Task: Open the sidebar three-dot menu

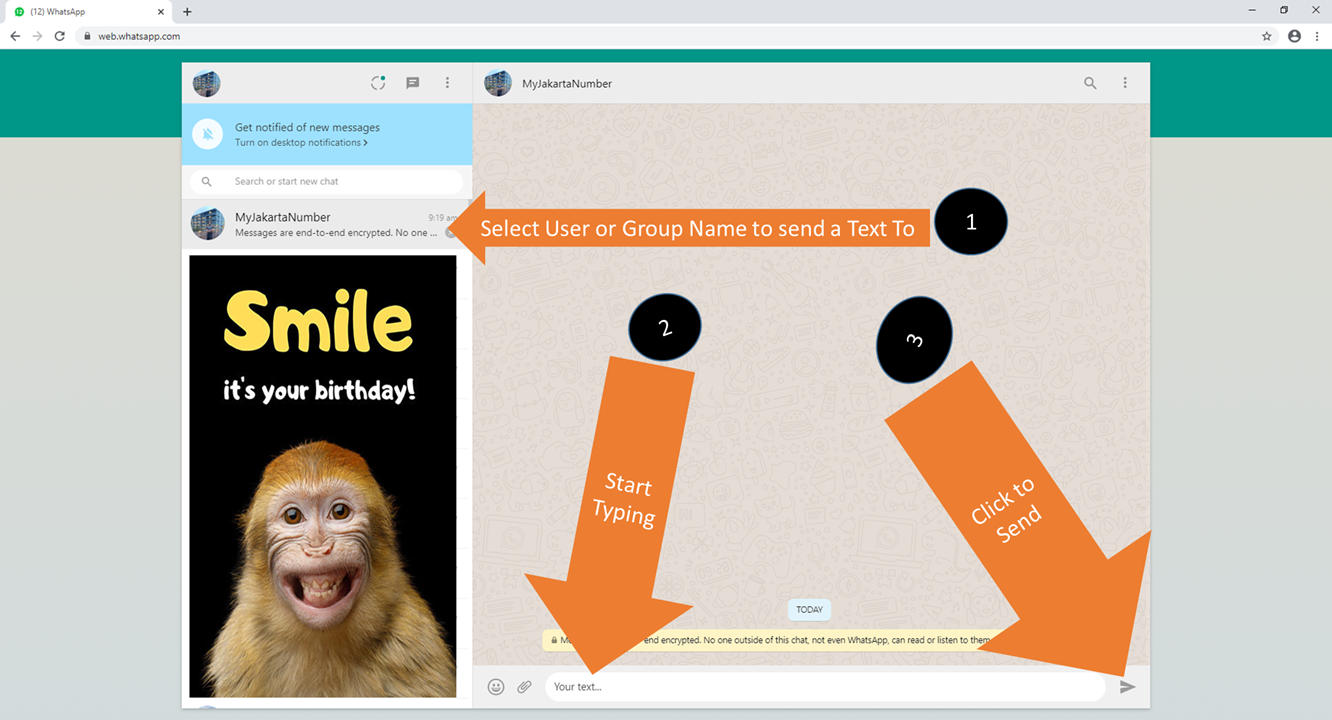Action: click(x=447, y=83)
